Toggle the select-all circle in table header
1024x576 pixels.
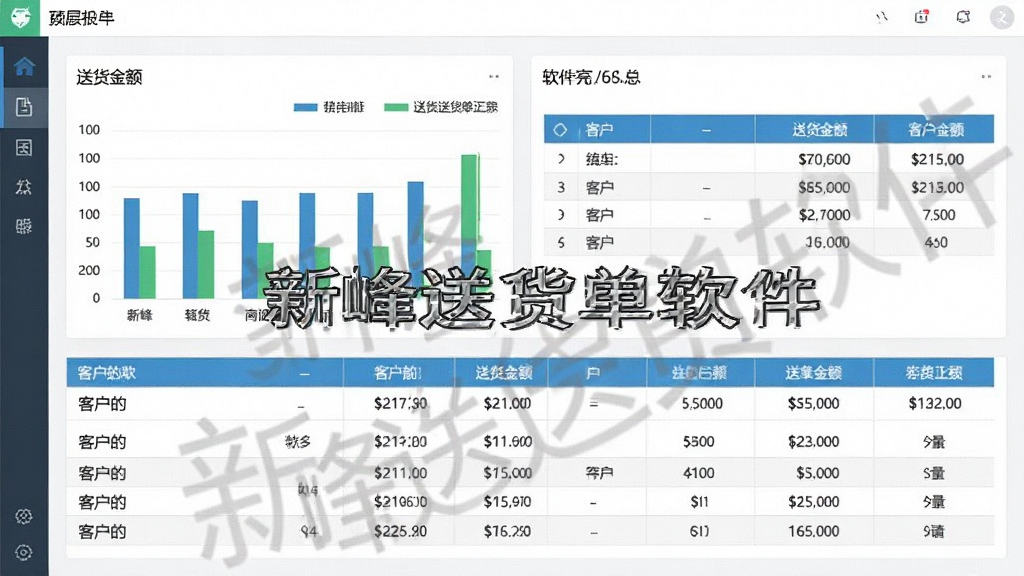tap(560, 130)
